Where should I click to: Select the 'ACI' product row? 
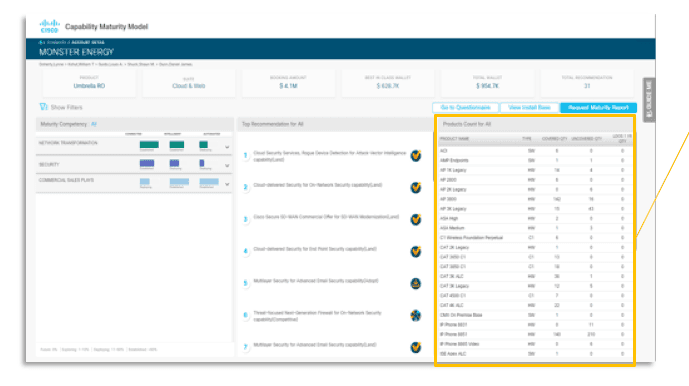[535, 151]
